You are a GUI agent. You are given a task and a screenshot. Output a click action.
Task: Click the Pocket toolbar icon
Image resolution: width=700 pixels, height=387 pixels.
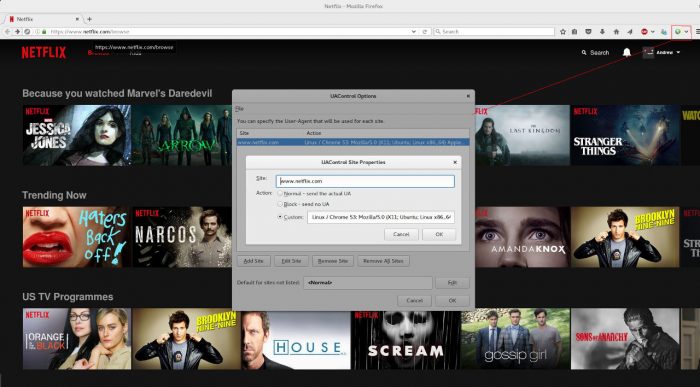(x=588, y=32)
